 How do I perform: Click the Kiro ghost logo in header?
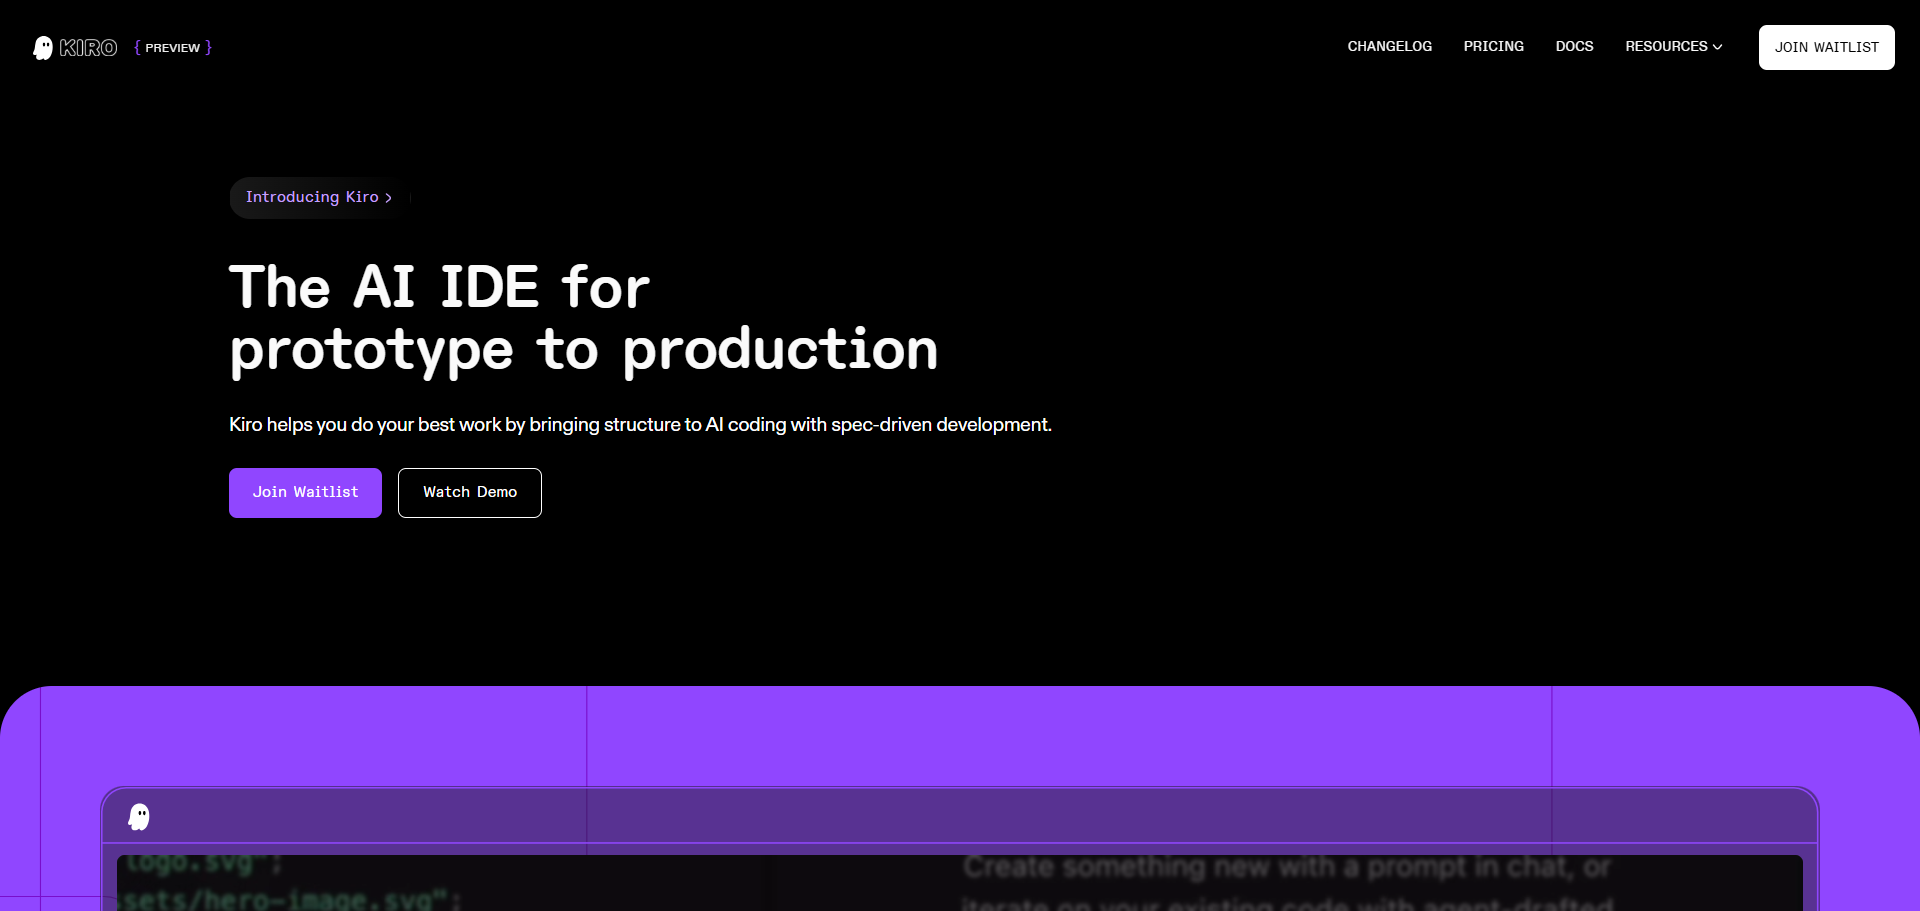click(x=43, y=48)
